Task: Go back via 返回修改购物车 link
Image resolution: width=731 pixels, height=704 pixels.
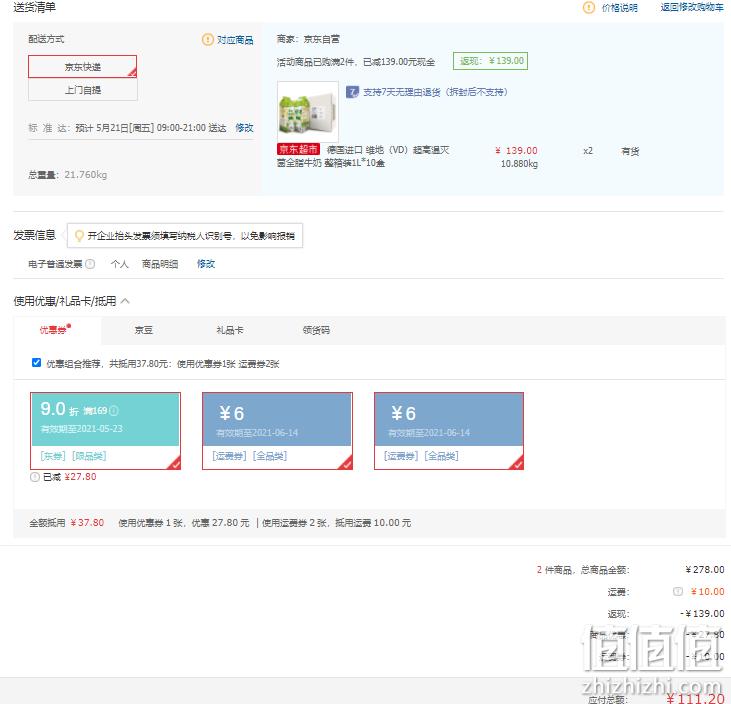Action: [x=692, y=7]
